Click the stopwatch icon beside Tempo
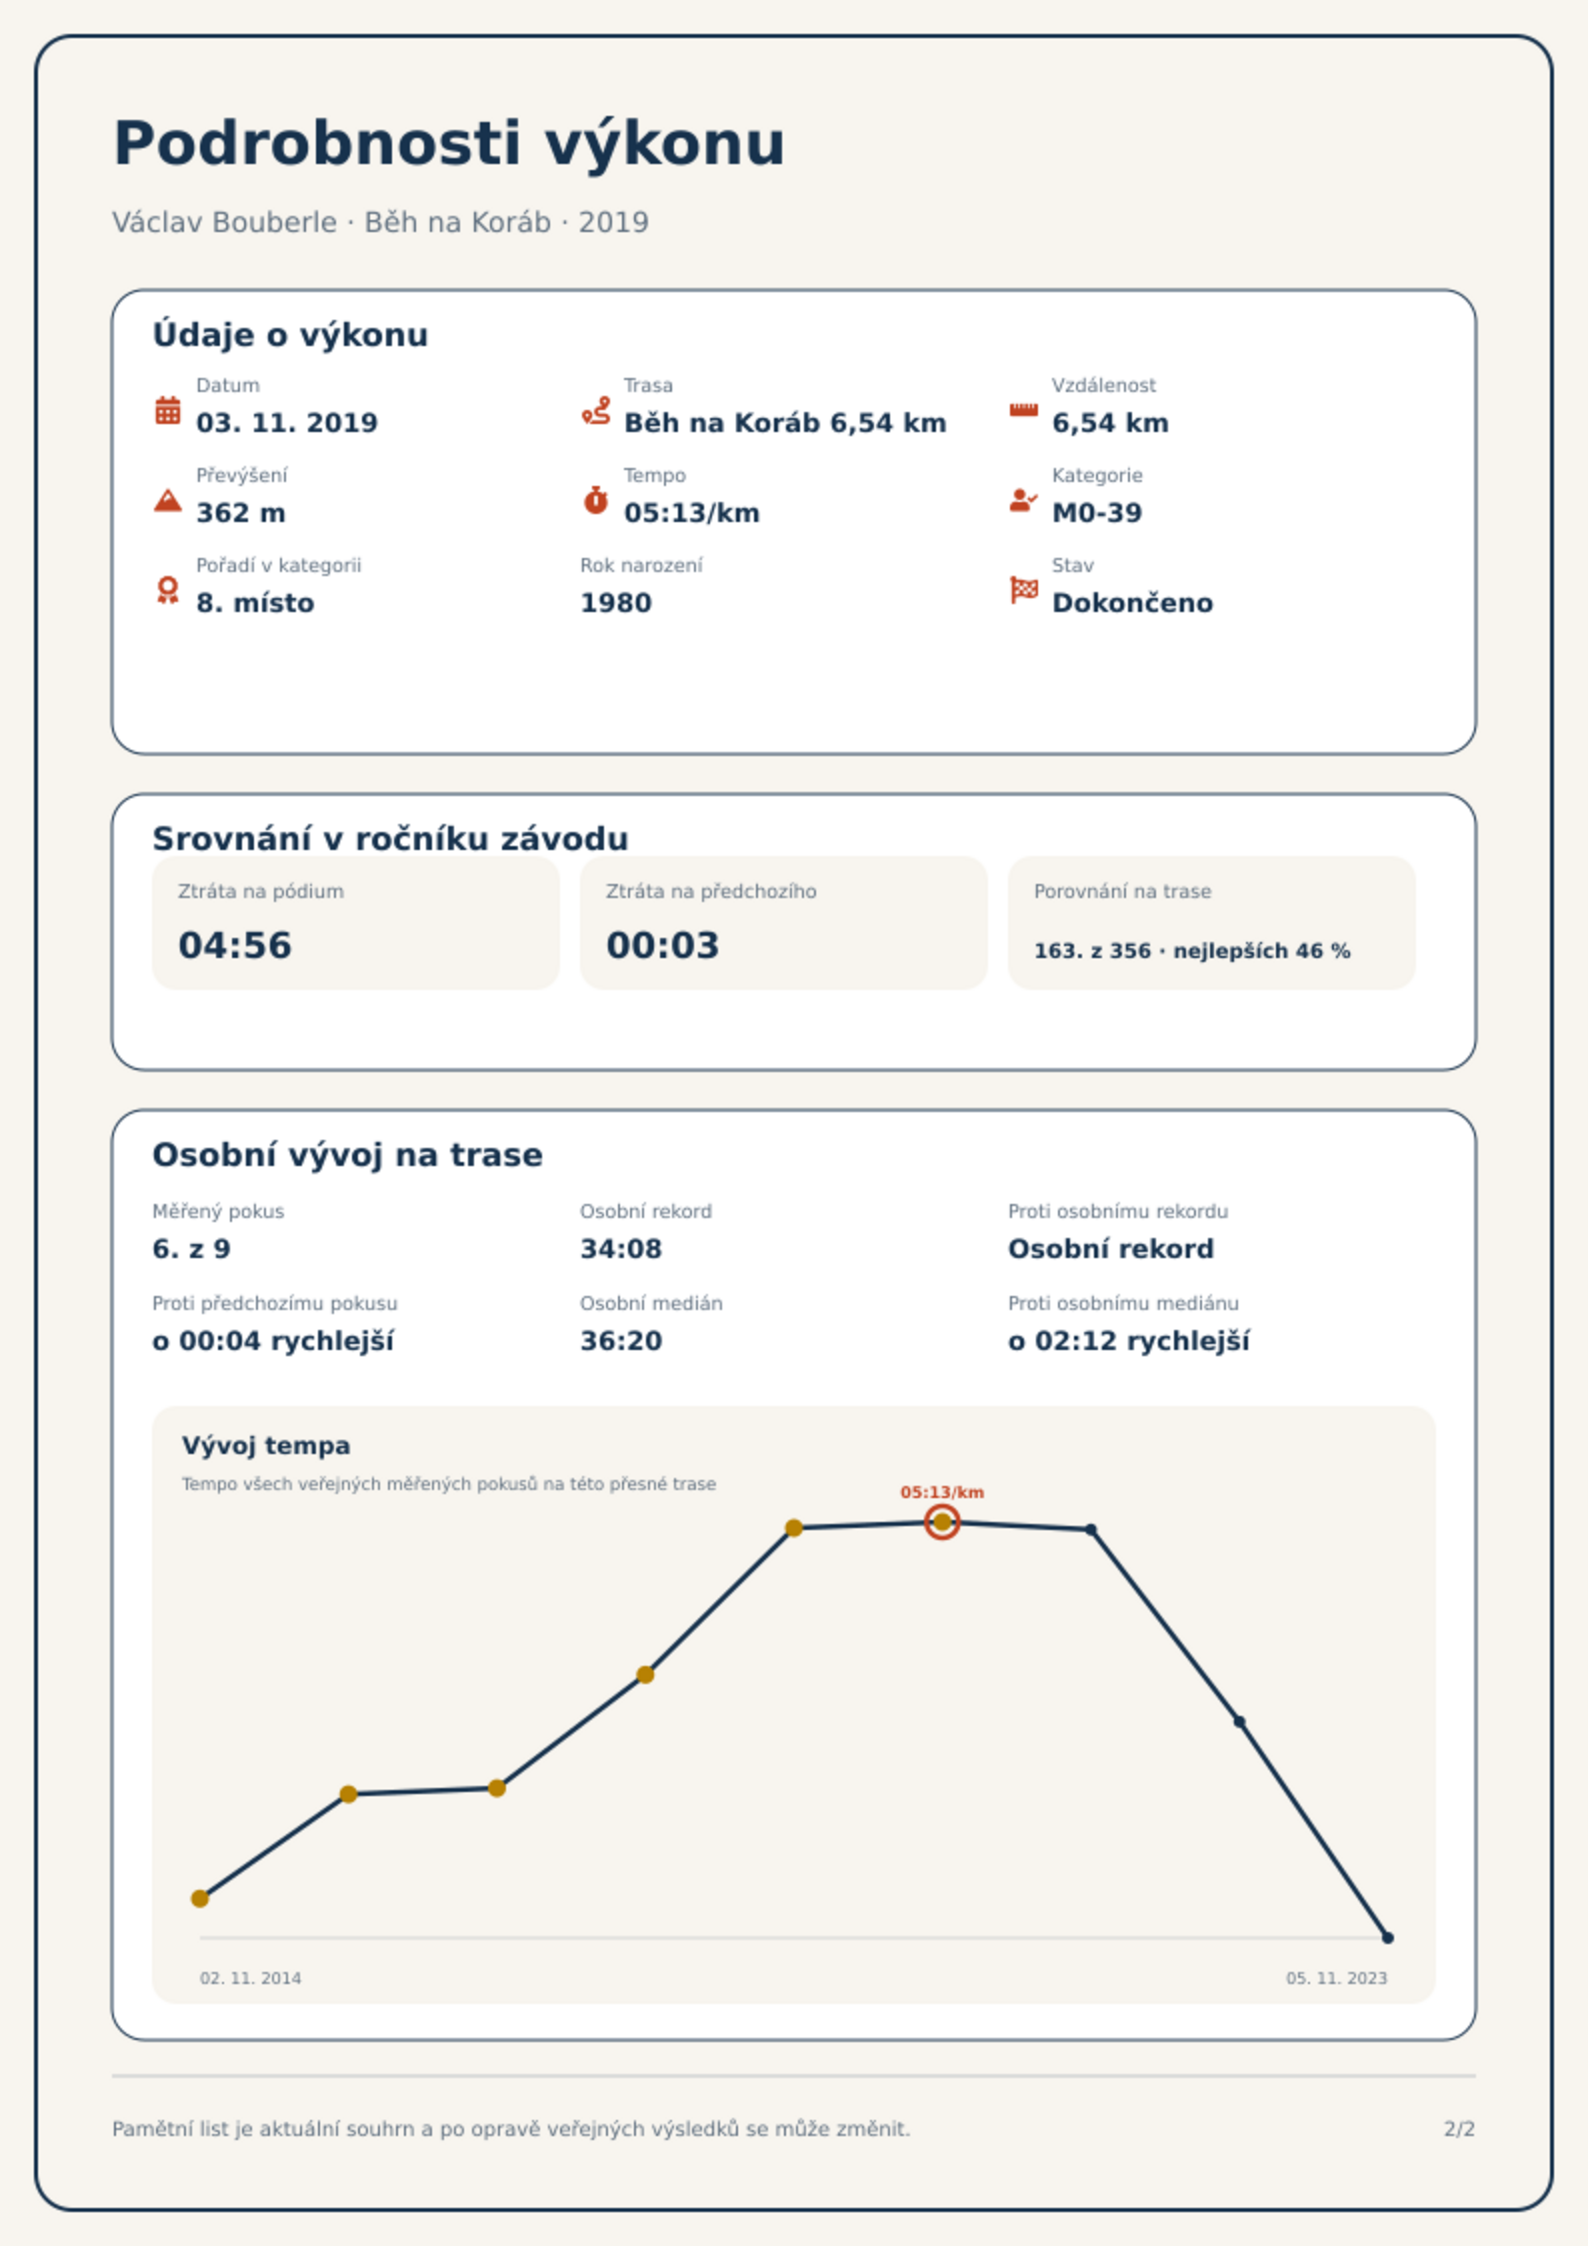 [x=596, y=500]
